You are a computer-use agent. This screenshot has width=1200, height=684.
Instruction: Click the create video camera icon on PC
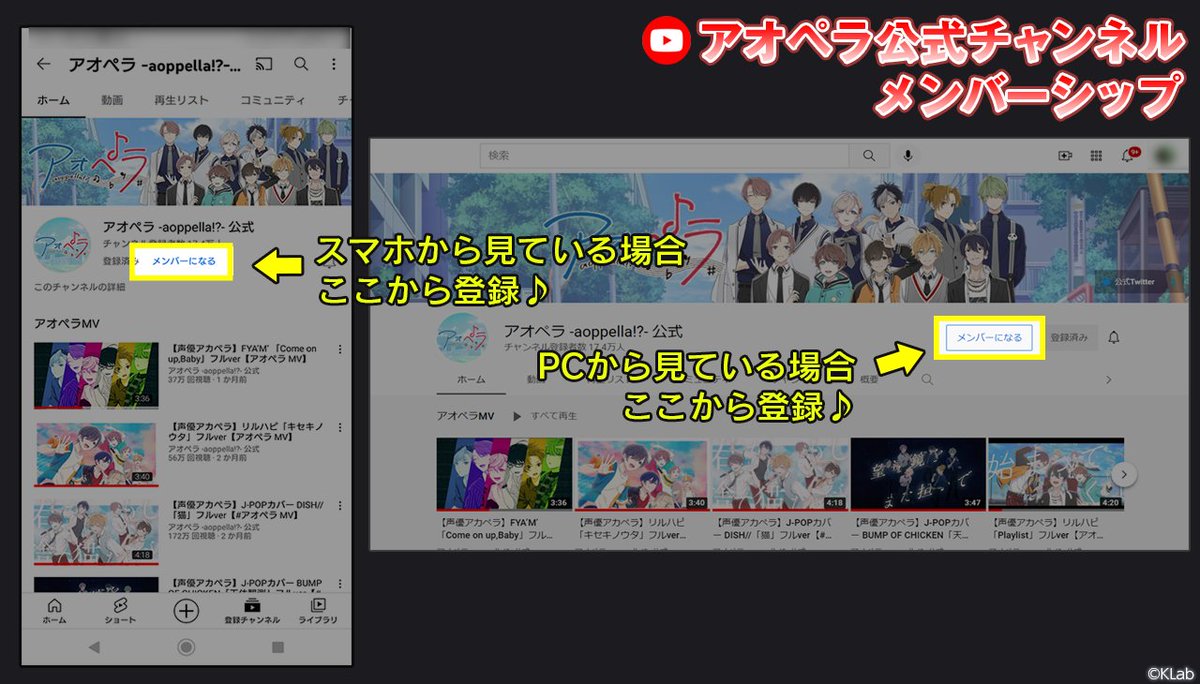tap(1065, 156)
